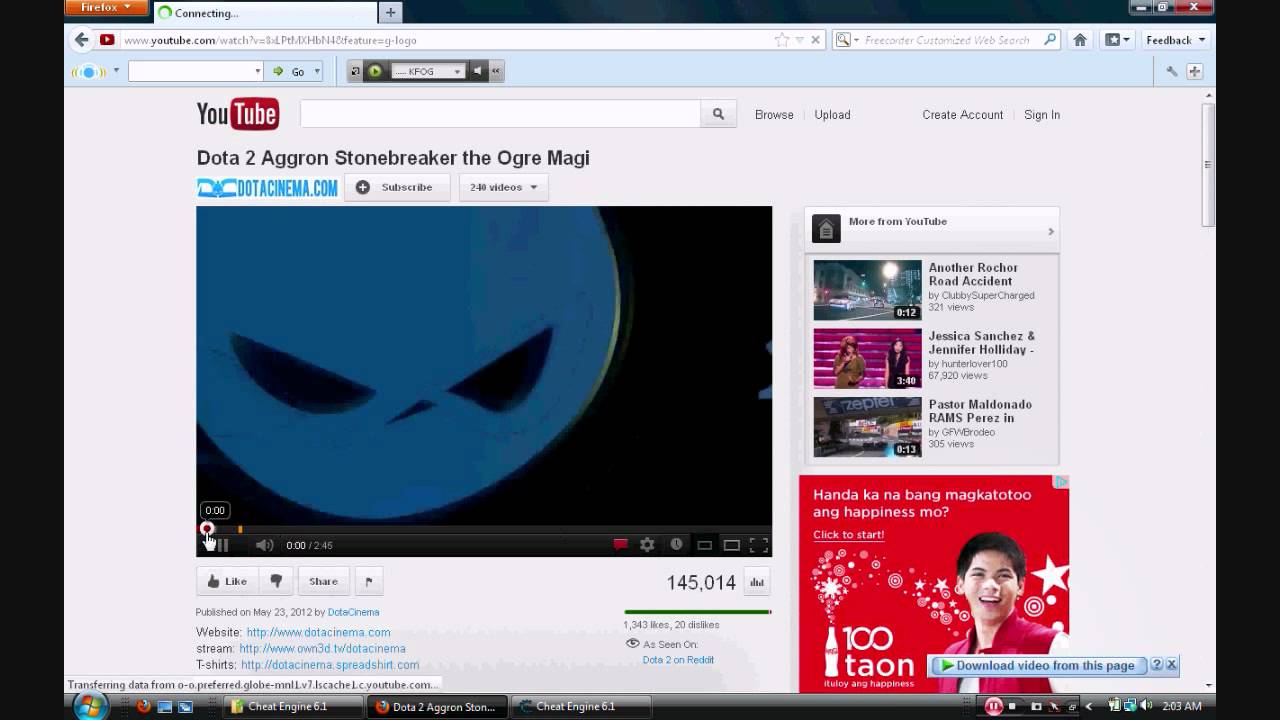Click the thumbs down dislike button
The width and height of the screenshot is (1280, 720).
click(276, 581)
